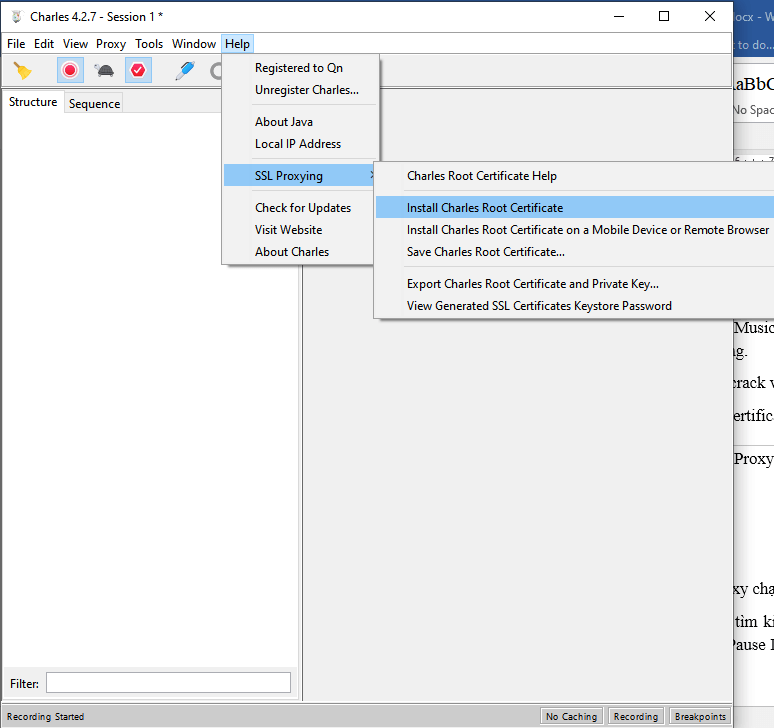Choose Save Charles Root Certificate...
Screen dimensions: 774x728
tap(486, 252)
